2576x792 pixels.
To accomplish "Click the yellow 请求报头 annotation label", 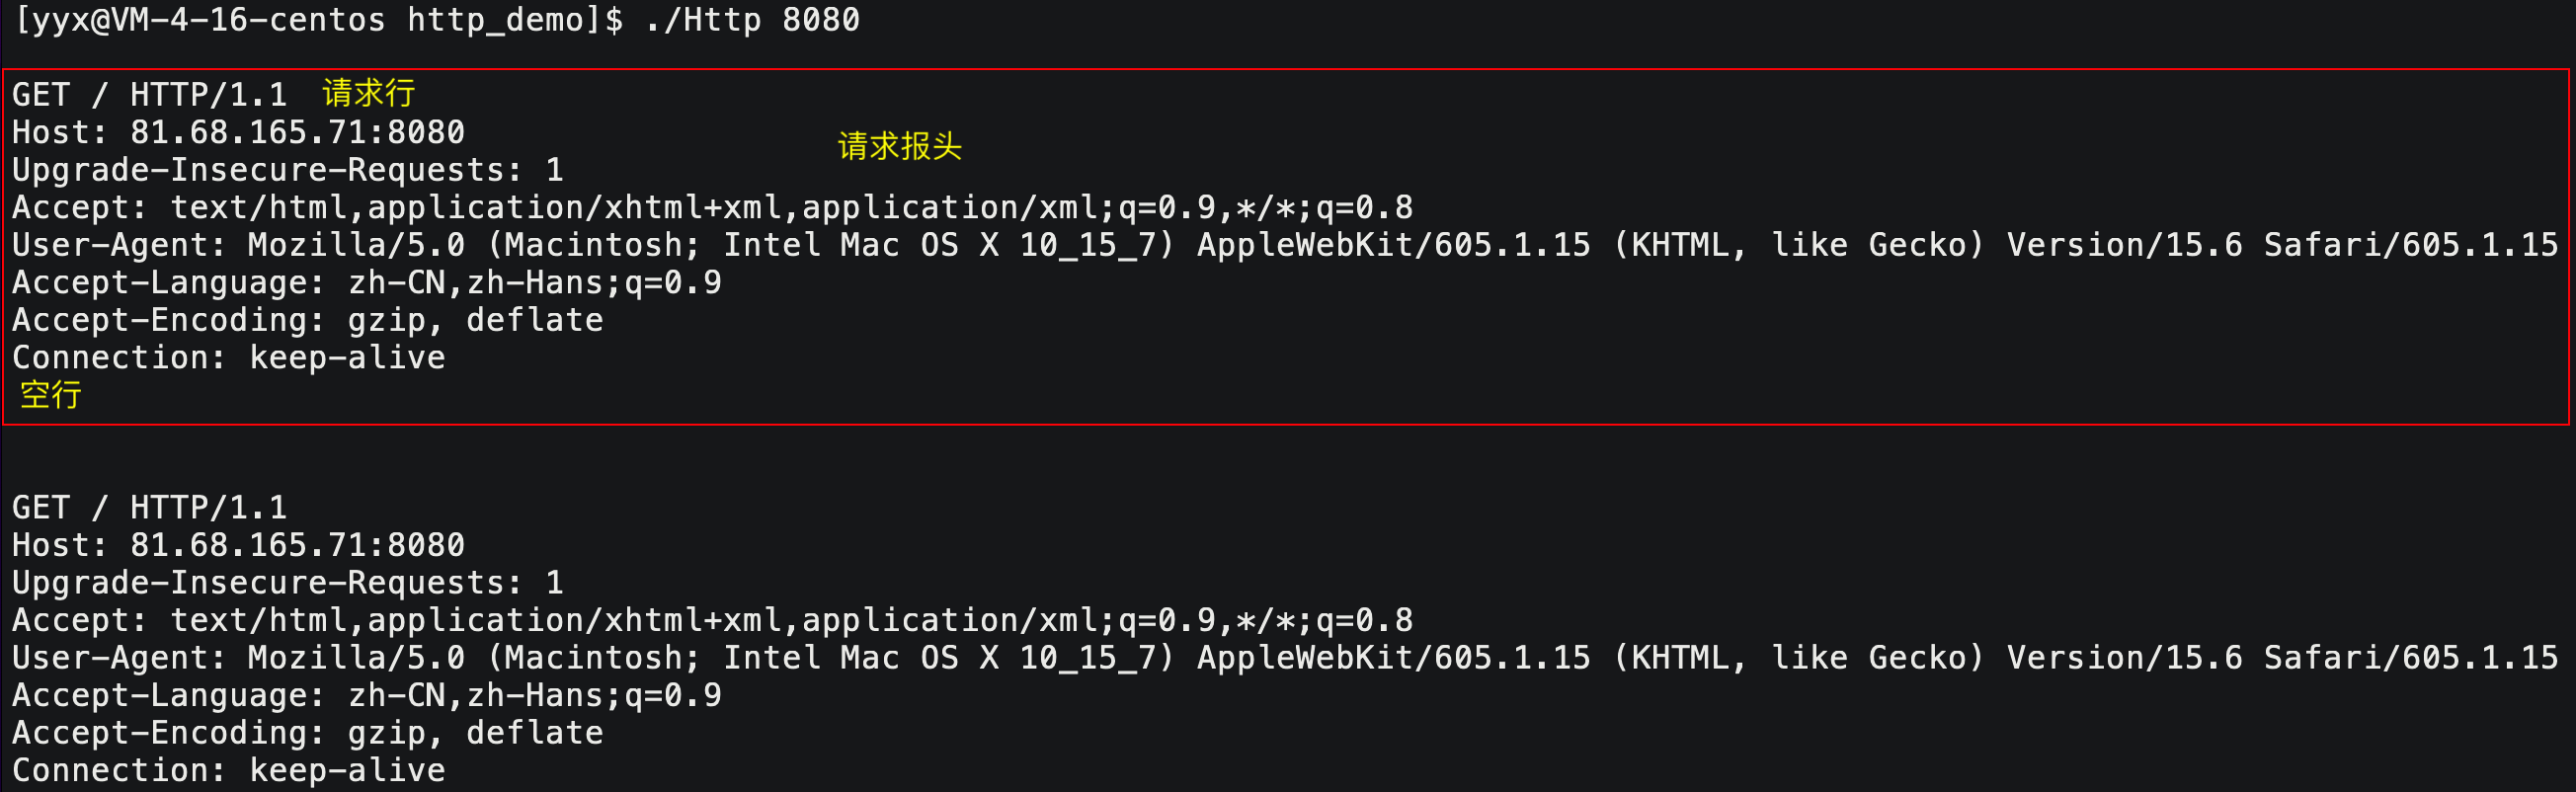I will [899, 146].
